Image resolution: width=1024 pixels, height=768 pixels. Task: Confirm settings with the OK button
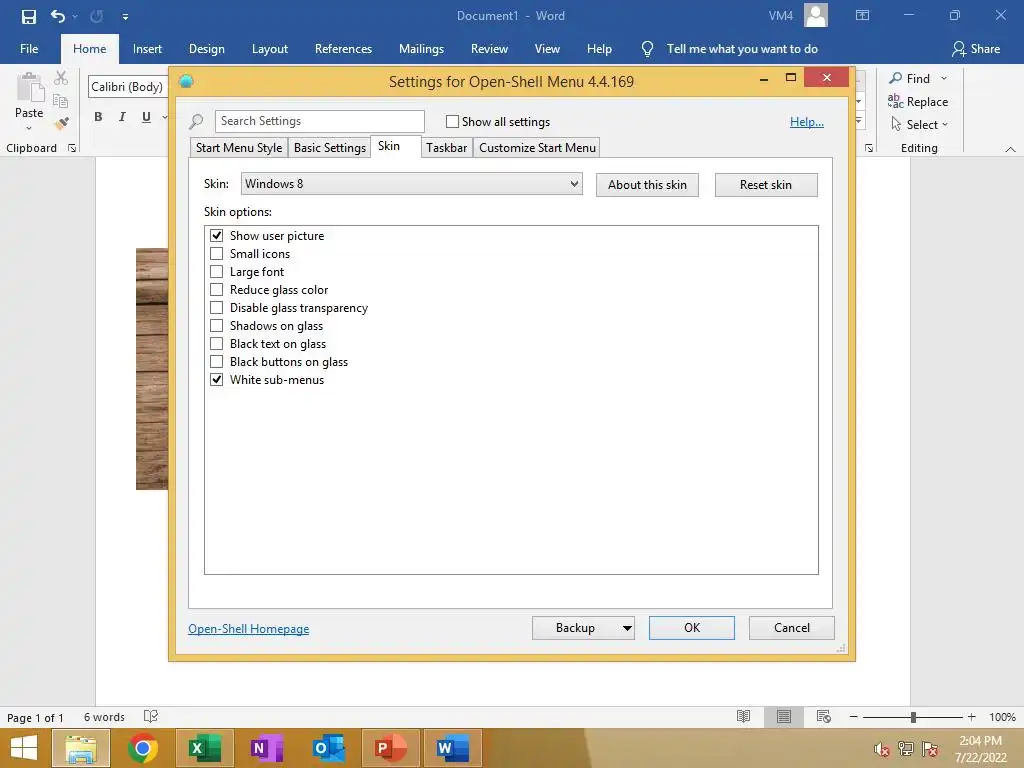point(692,628)
